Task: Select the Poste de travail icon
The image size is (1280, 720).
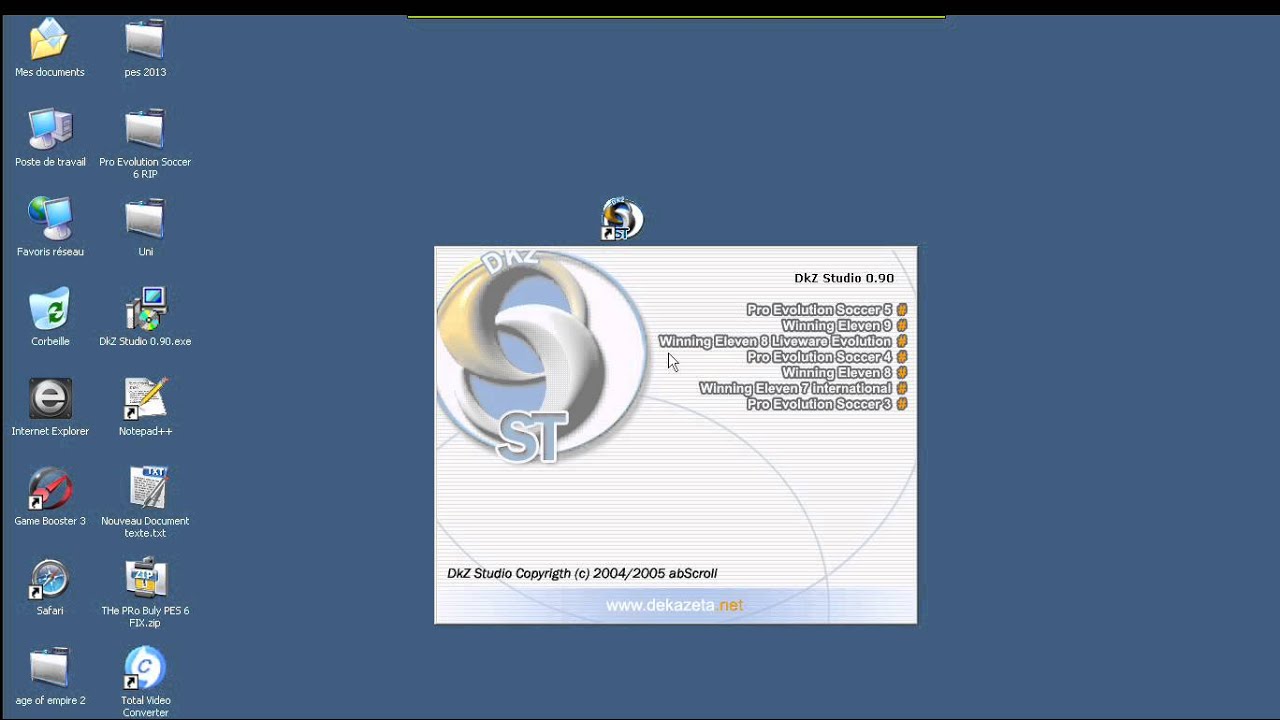Action: (50, 130)
